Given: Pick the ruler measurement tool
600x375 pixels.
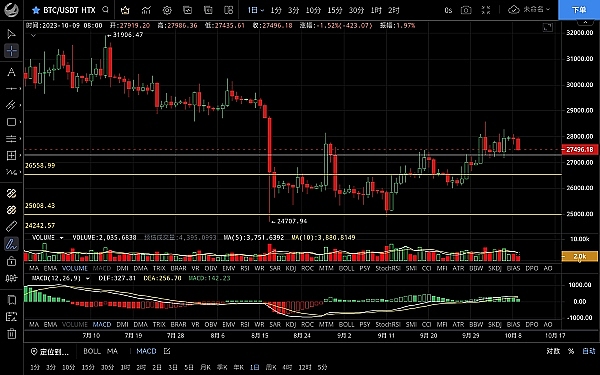Looking at the screenshot, I should 11,227.
